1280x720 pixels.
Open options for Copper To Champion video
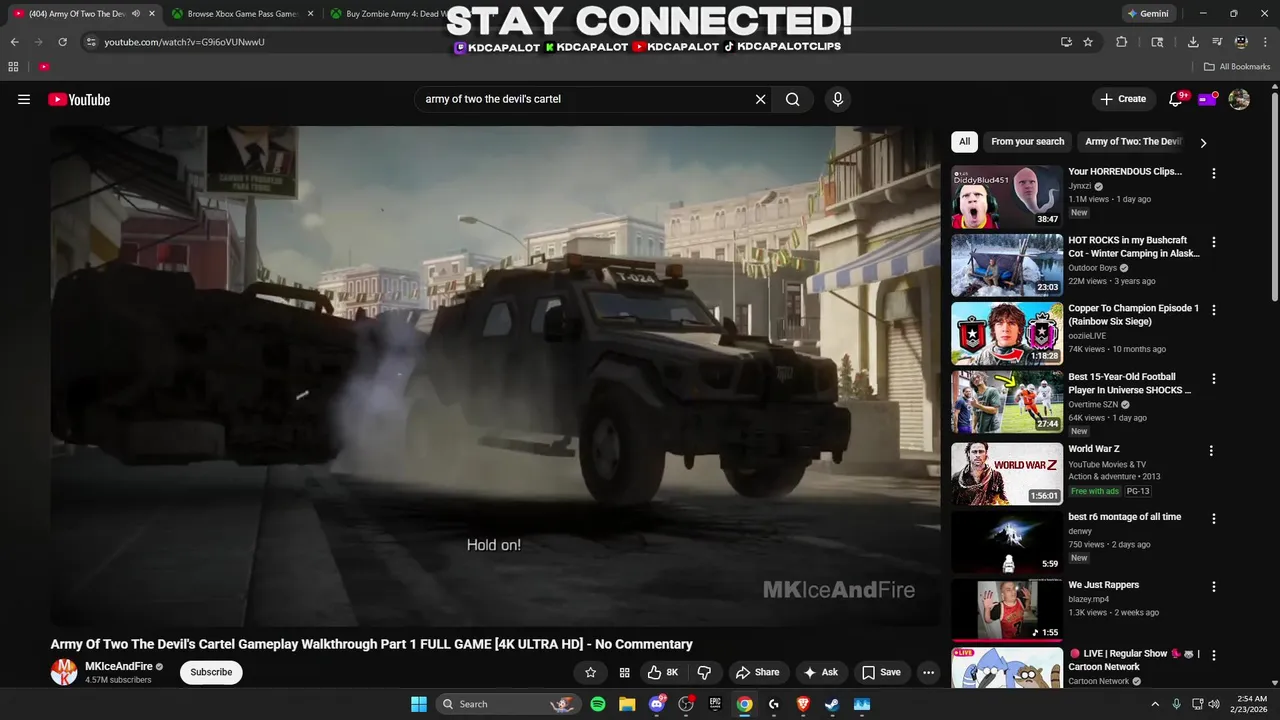point(1213,310)
